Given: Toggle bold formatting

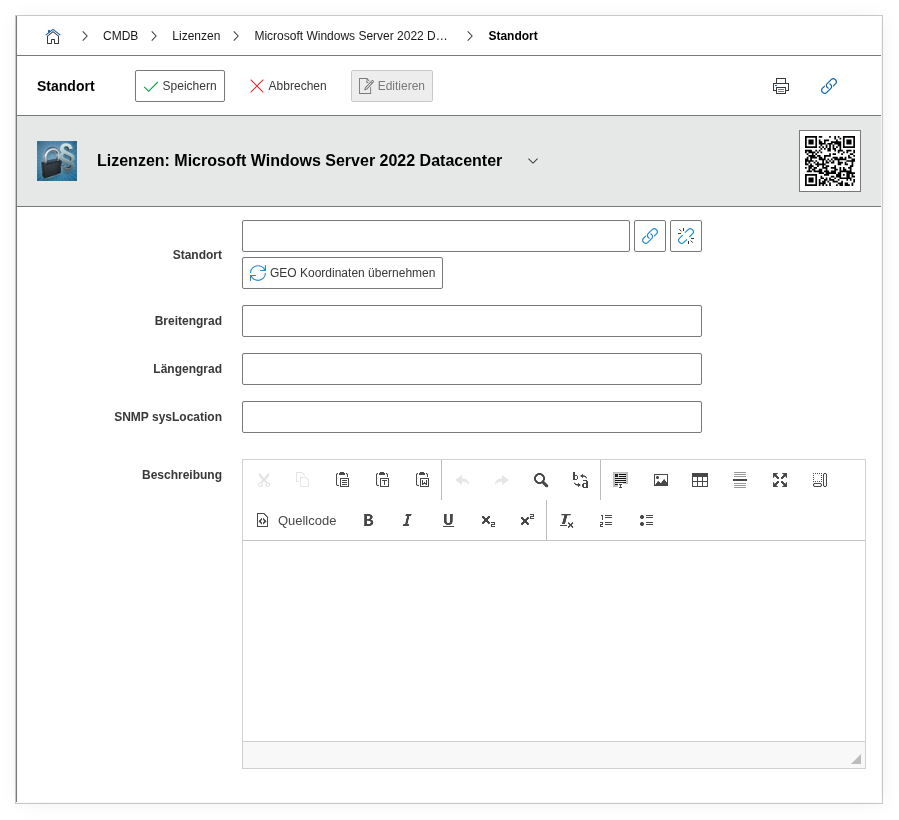Looking at the screenshot, I should [x=368, y=520].
